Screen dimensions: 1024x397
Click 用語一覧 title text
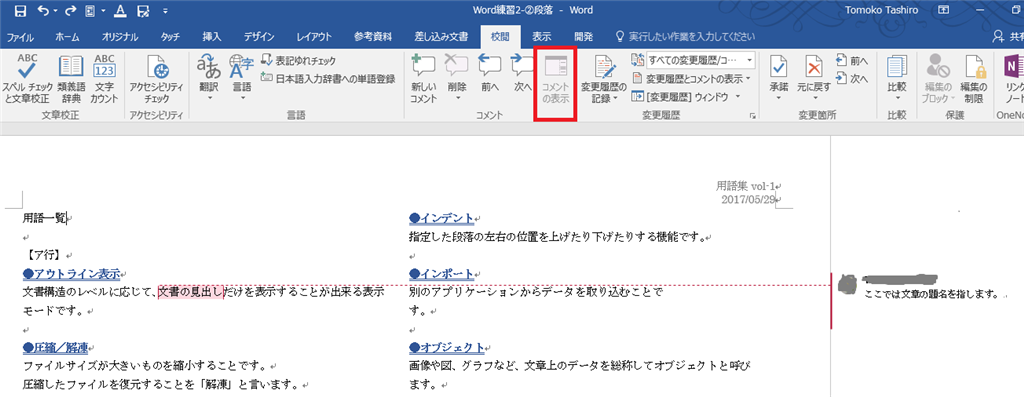(44, 218)
